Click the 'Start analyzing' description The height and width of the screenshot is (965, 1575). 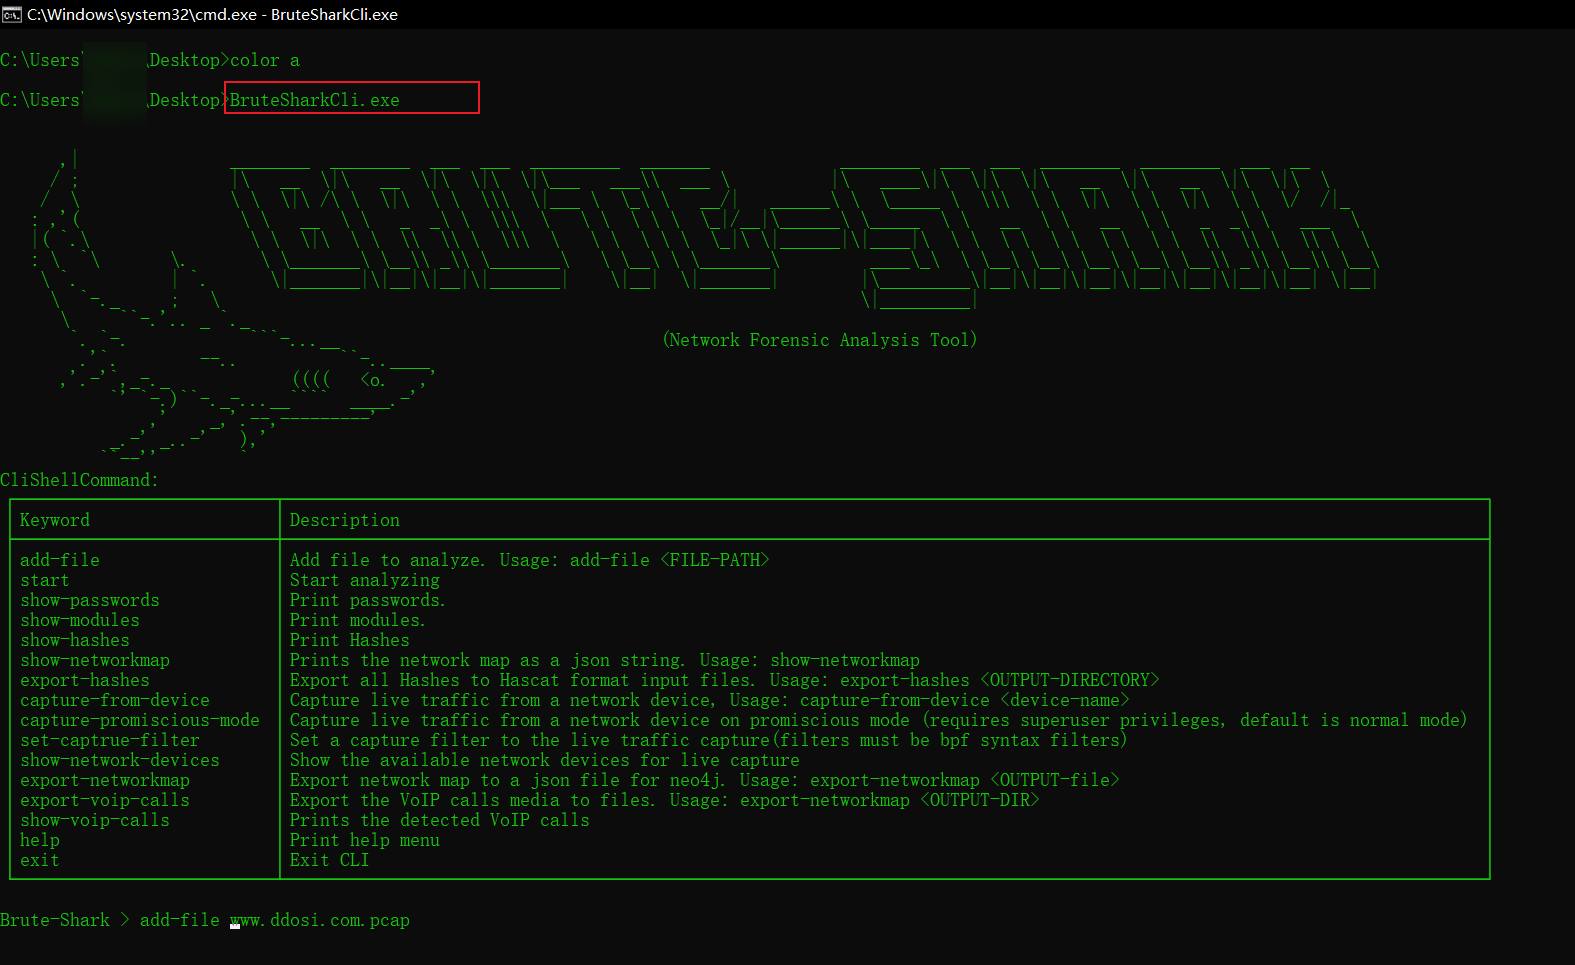point(365,580)
